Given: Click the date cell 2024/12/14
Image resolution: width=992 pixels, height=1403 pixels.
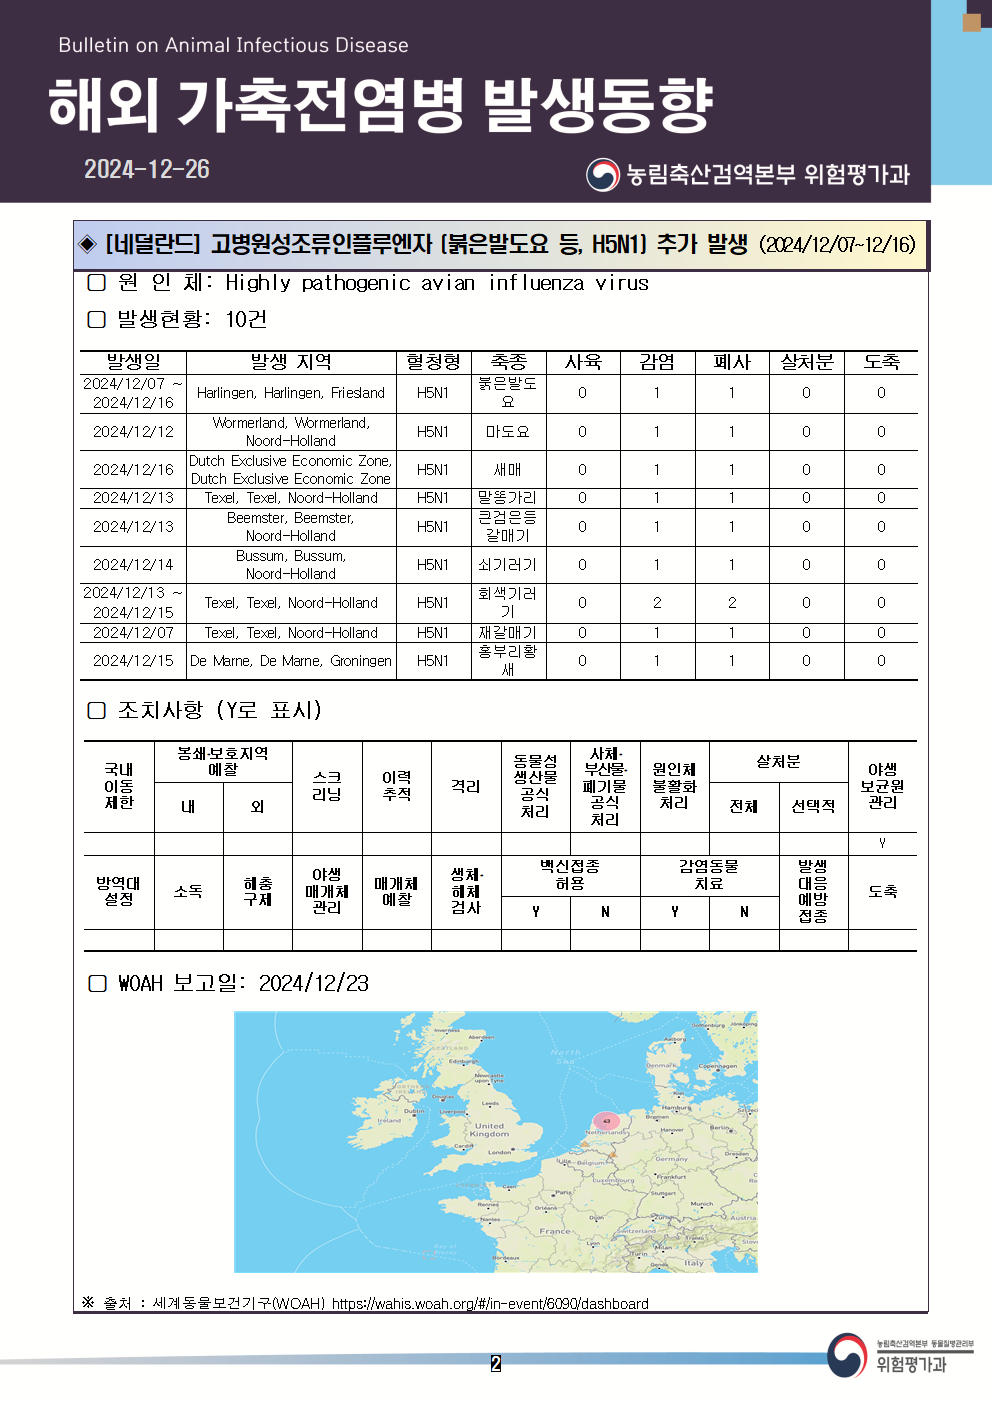Looking at the screenshot, I should coord(133,565).
